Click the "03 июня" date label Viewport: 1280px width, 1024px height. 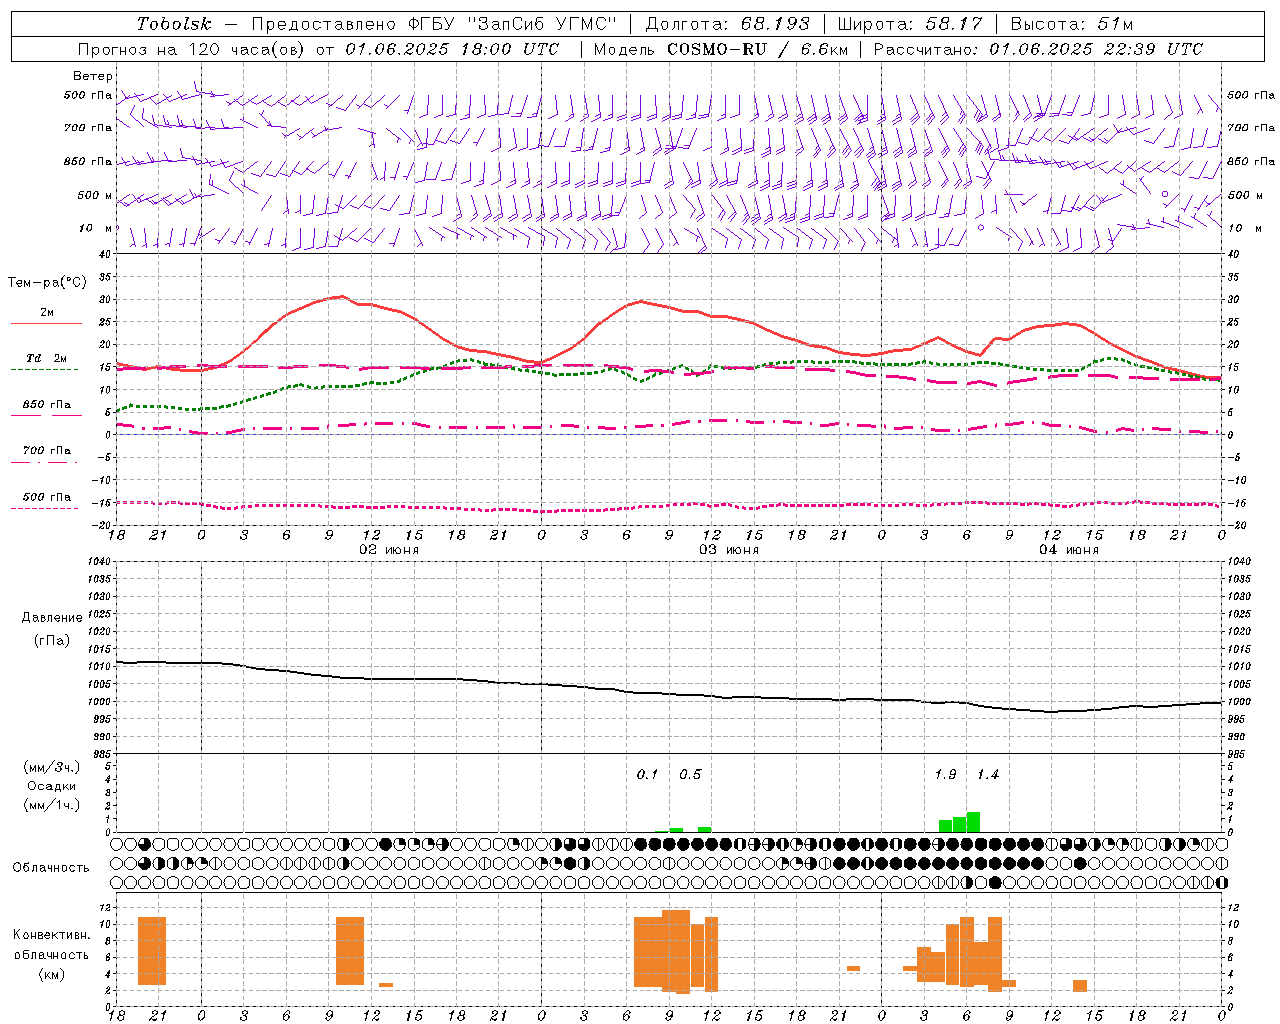point(729,550)
